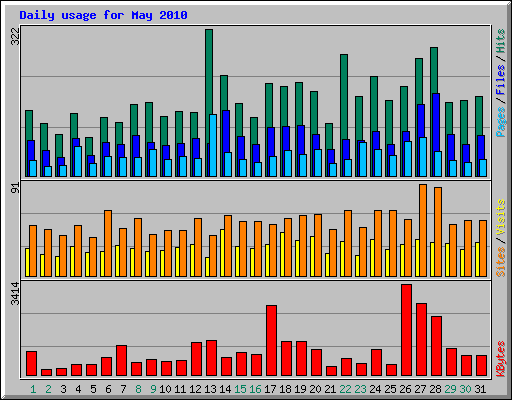The width and height of the screenshot is (512, 400).
Task: Click the Hits legend label
Action: [x=501, y=41]
